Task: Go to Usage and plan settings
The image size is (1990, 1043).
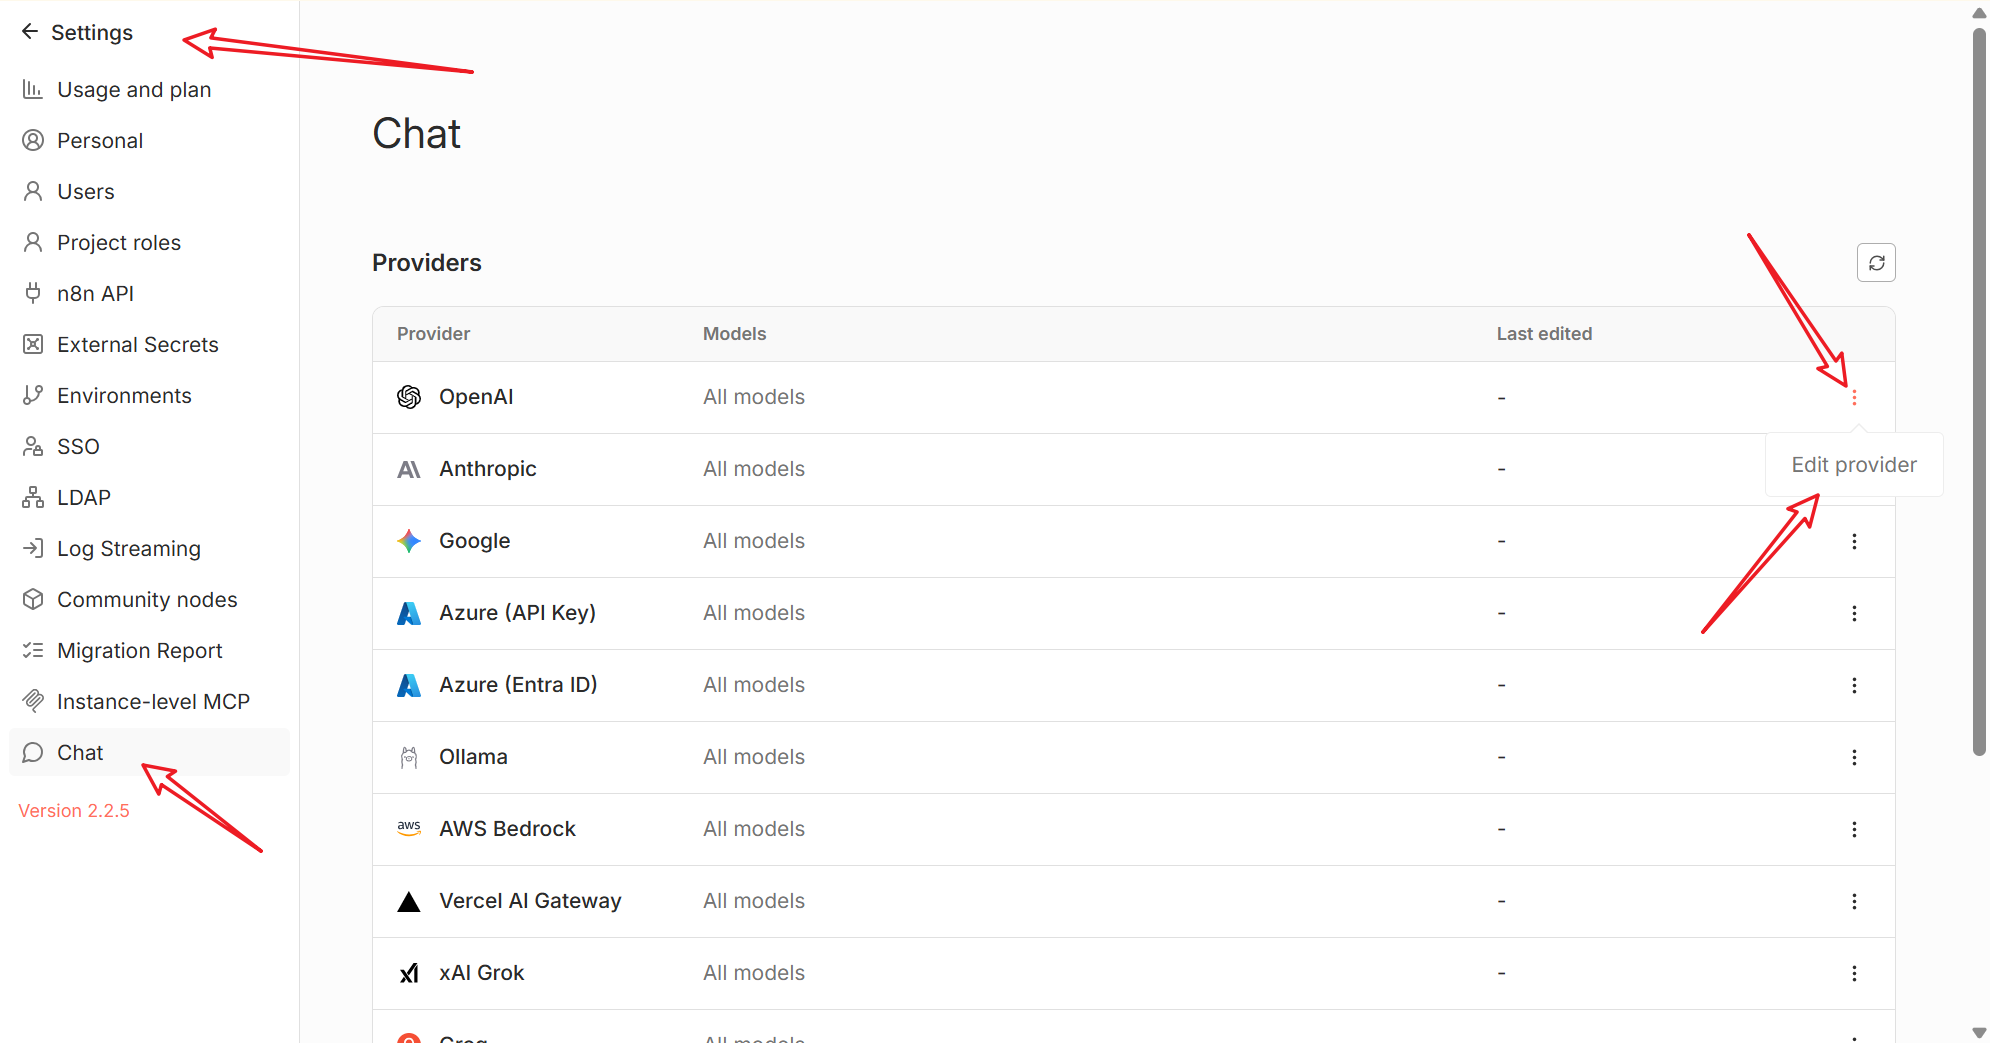Action: click(149, 90)
